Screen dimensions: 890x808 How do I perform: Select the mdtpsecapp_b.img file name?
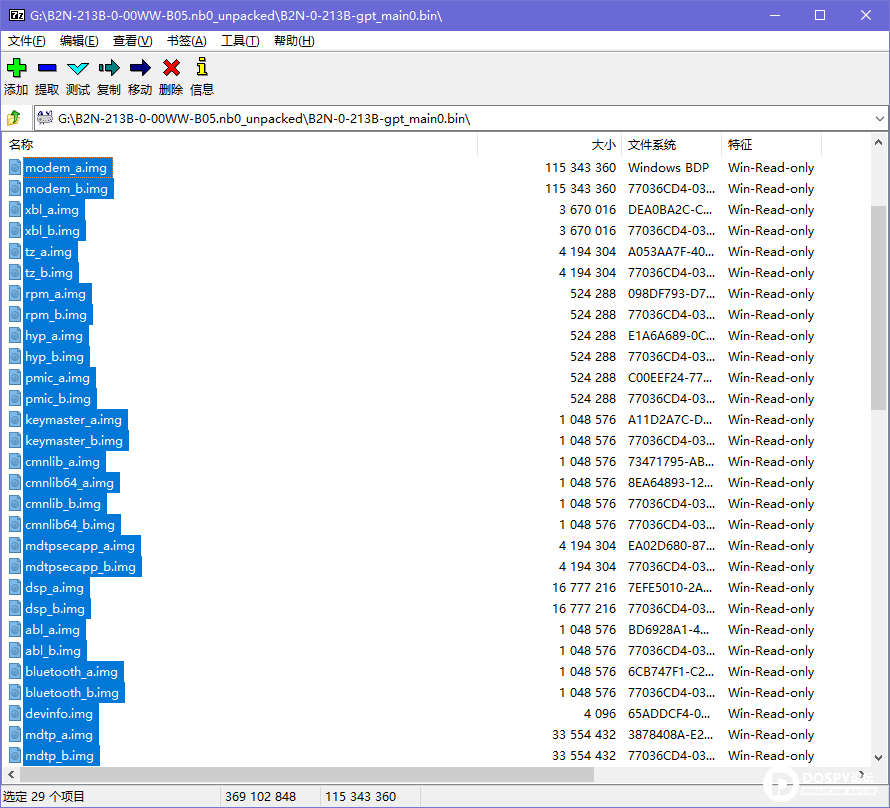click(x=81, y=566)
